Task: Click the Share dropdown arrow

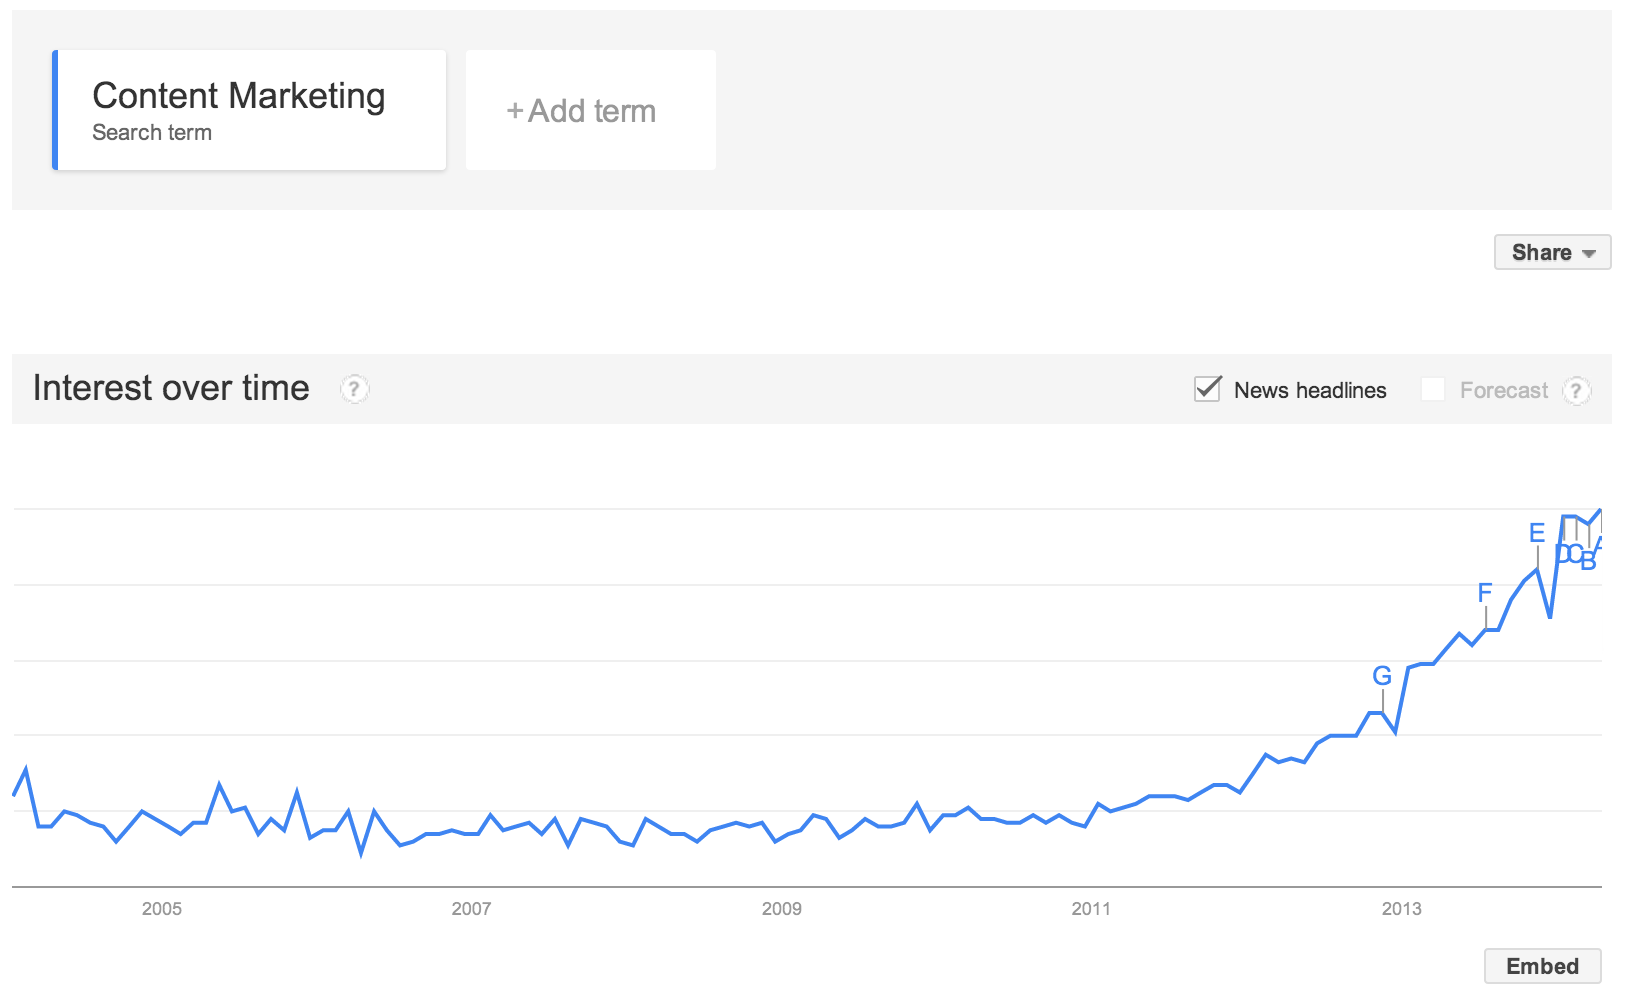Action: click(1589, 253)
